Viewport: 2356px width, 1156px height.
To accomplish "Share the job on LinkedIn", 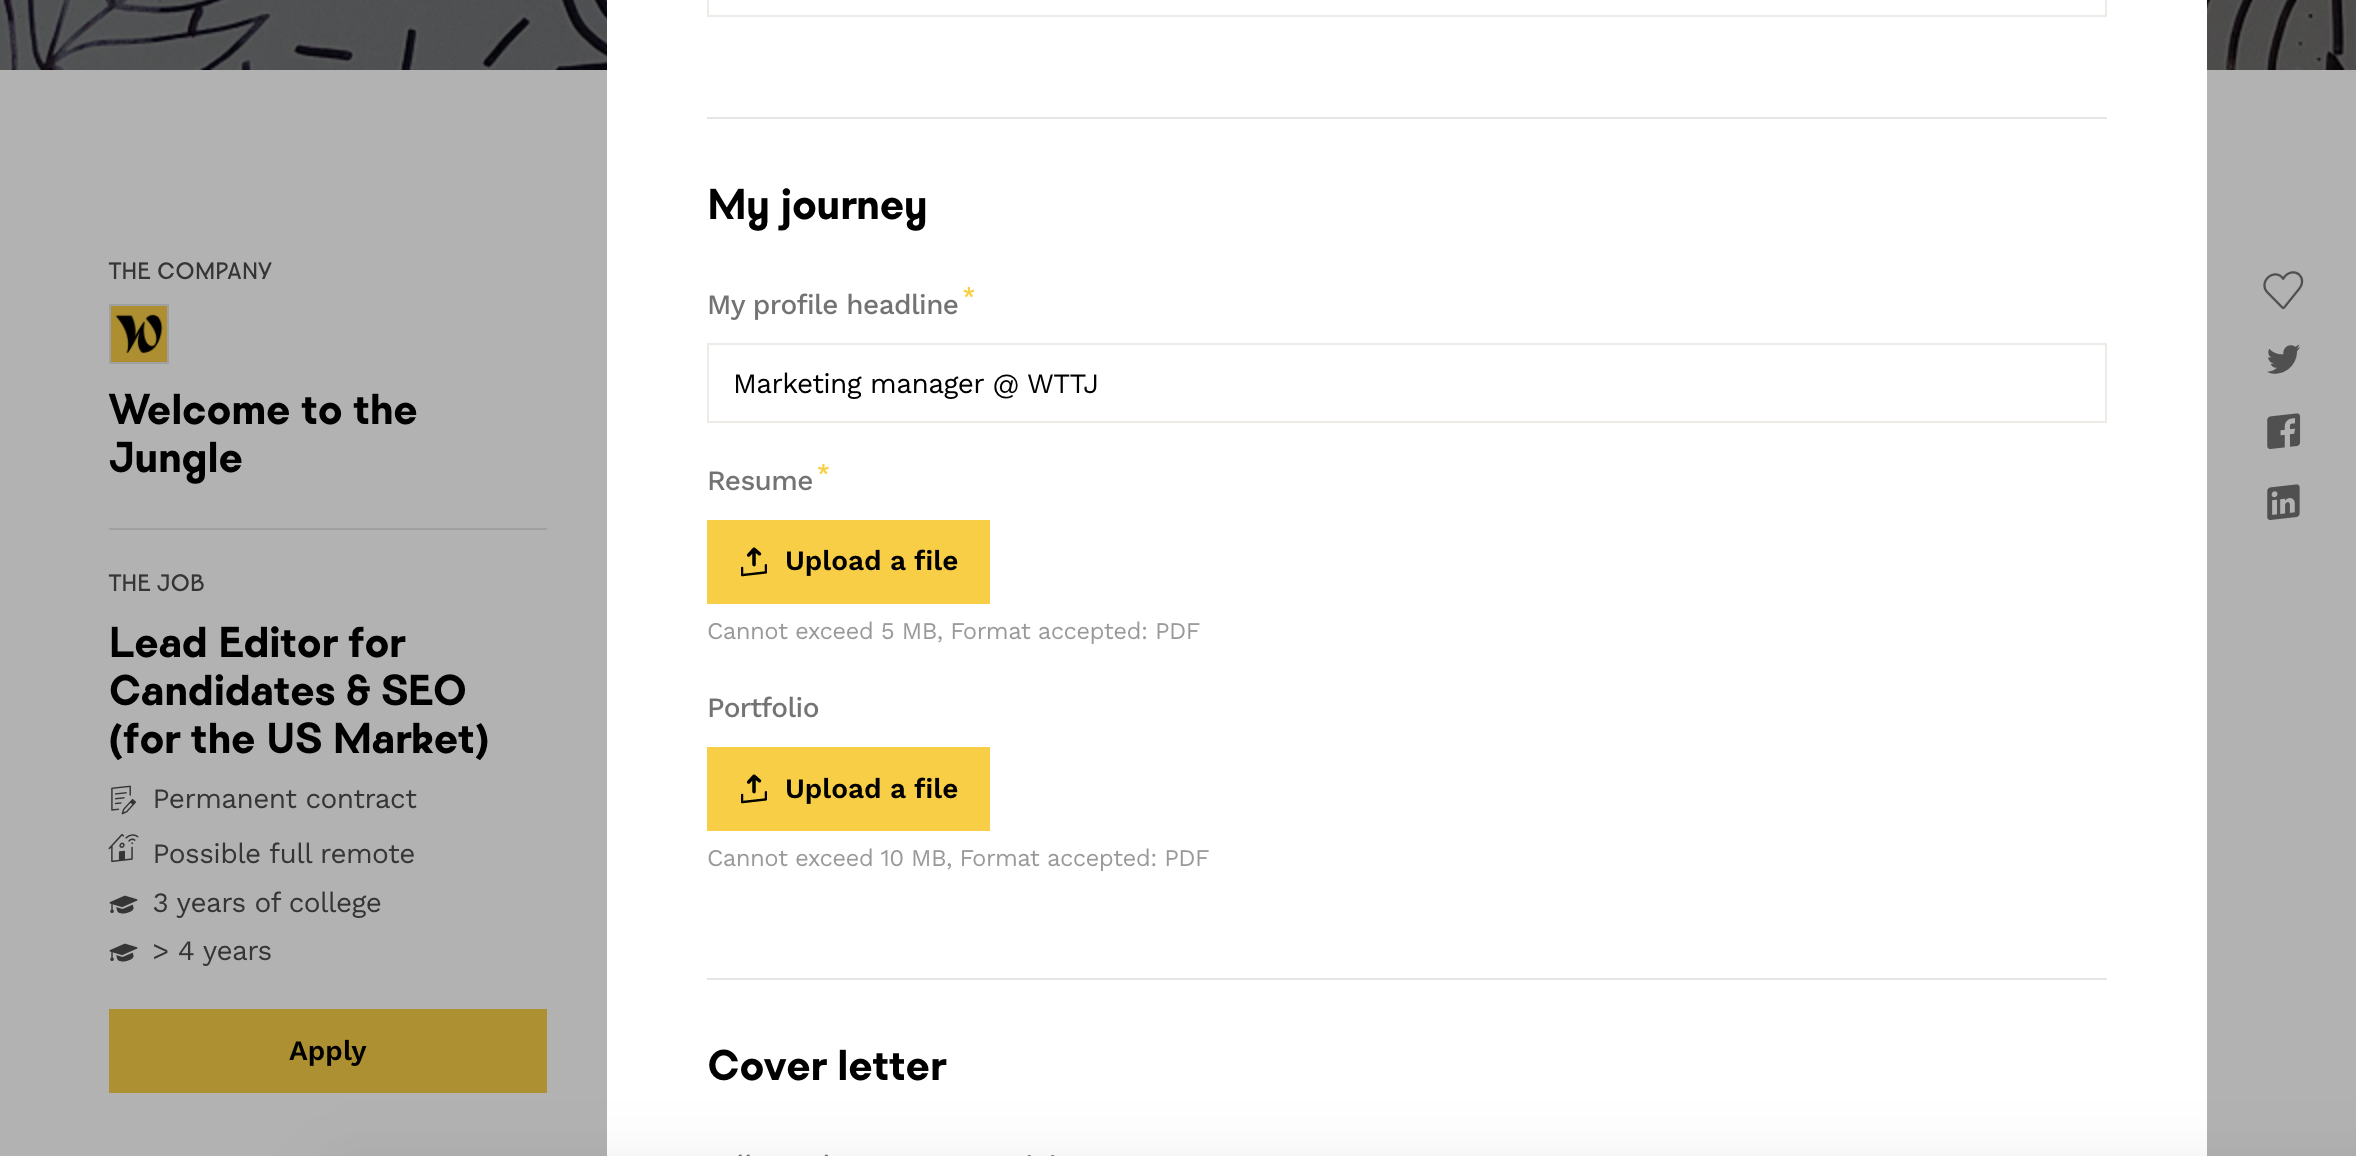I will [2283, 502].
